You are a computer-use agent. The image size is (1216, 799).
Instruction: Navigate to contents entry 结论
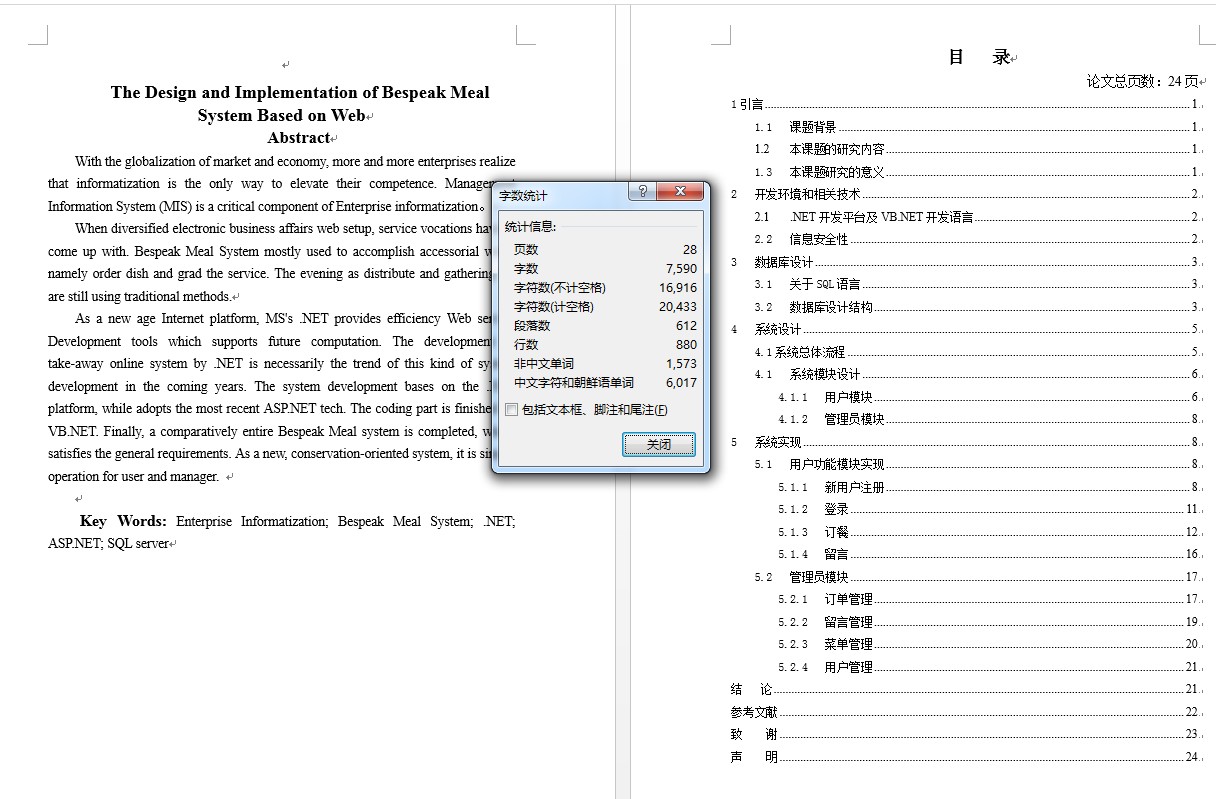964,689
